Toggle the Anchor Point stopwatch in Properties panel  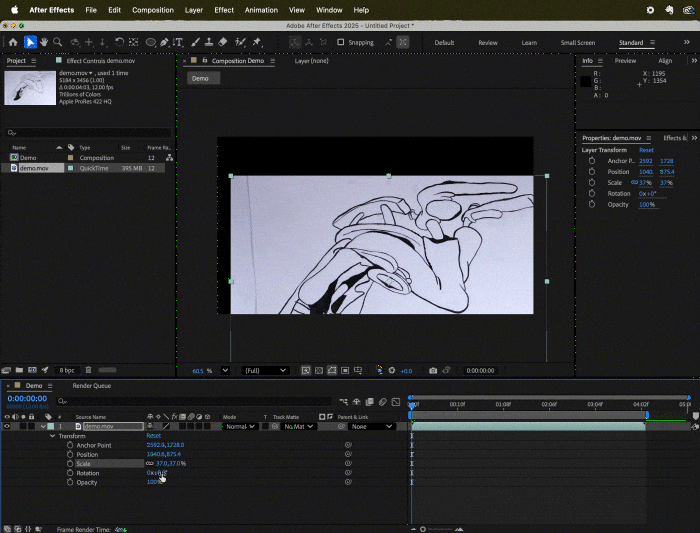[x=592, y=161]
